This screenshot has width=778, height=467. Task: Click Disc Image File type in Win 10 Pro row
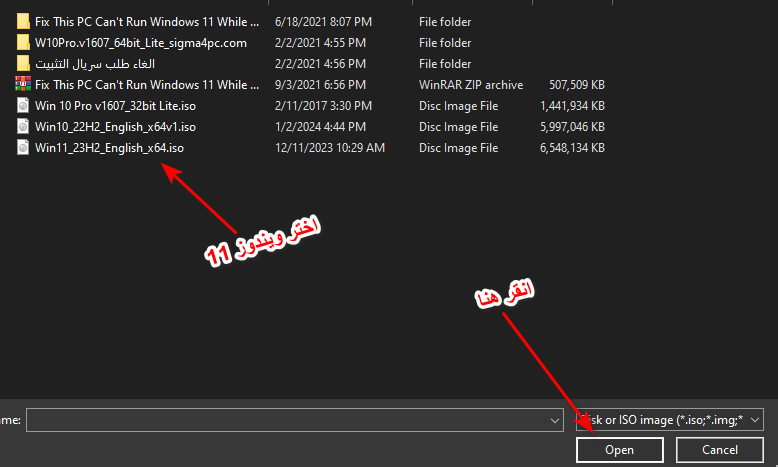[x=458, y=106]
